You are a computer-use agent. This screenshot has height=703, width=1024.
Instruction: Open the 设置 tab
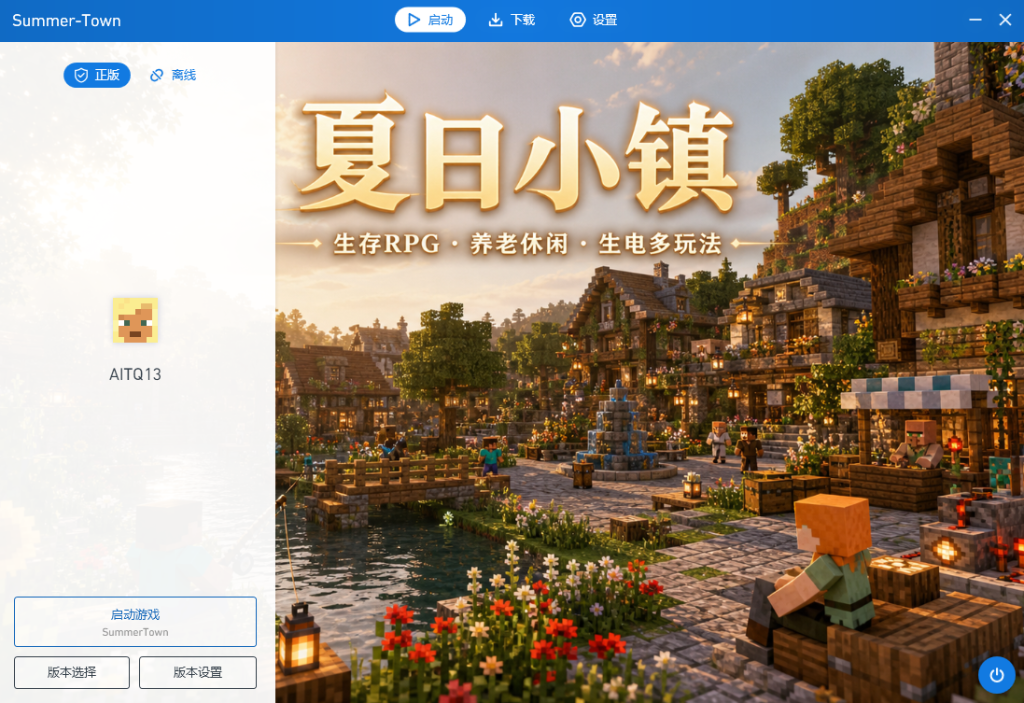coord(594,20)
